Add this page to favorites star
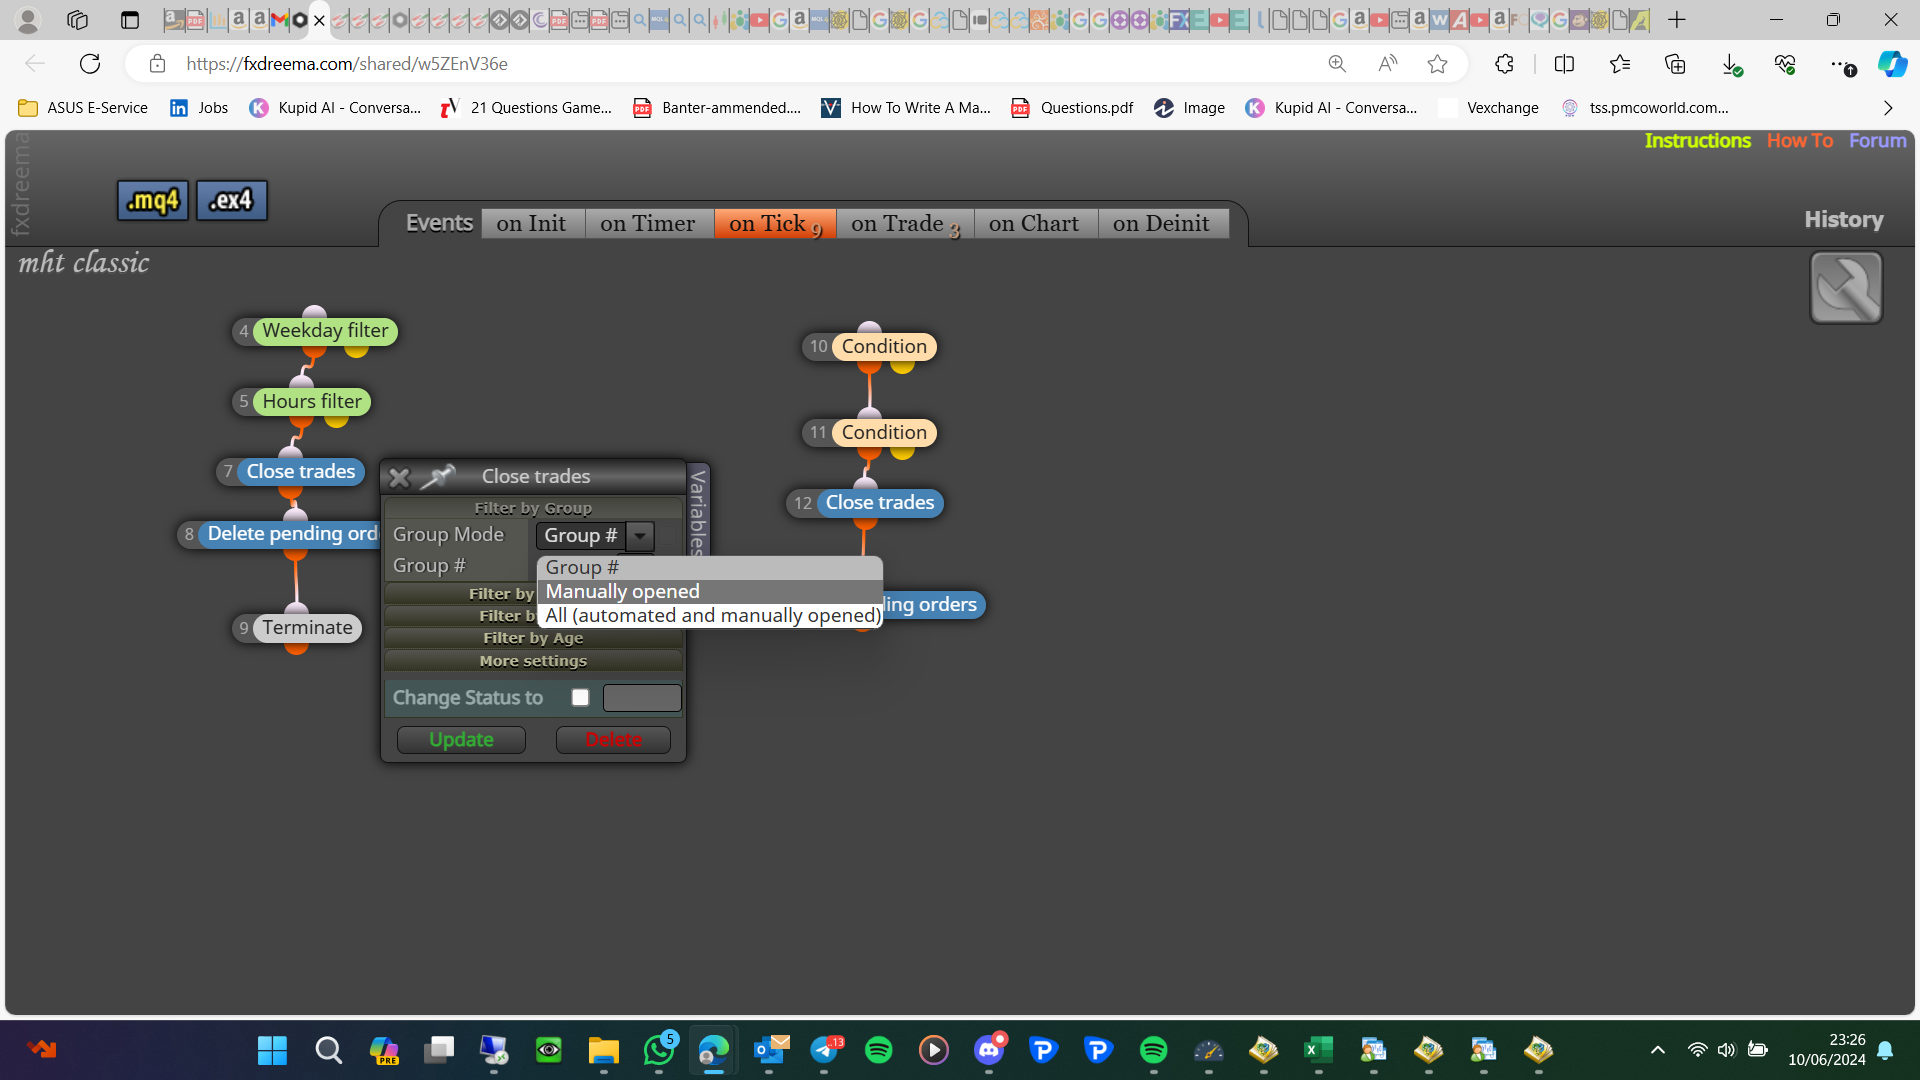 point(1437,64)
